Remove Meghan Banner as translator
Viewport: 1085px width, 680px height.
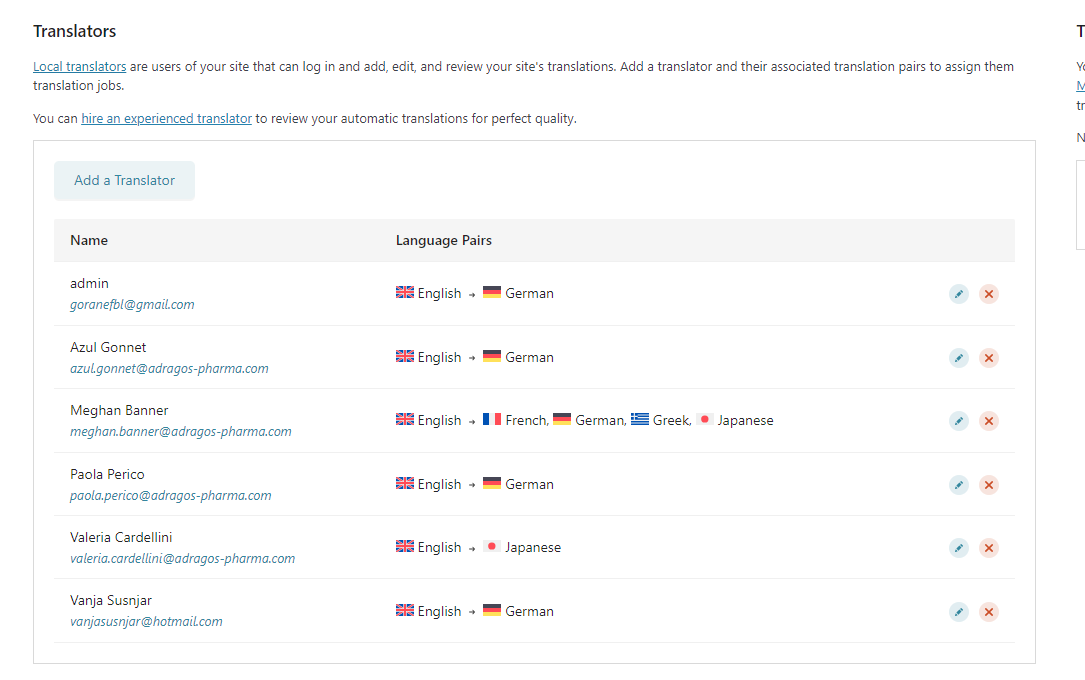tap(989, 421)
